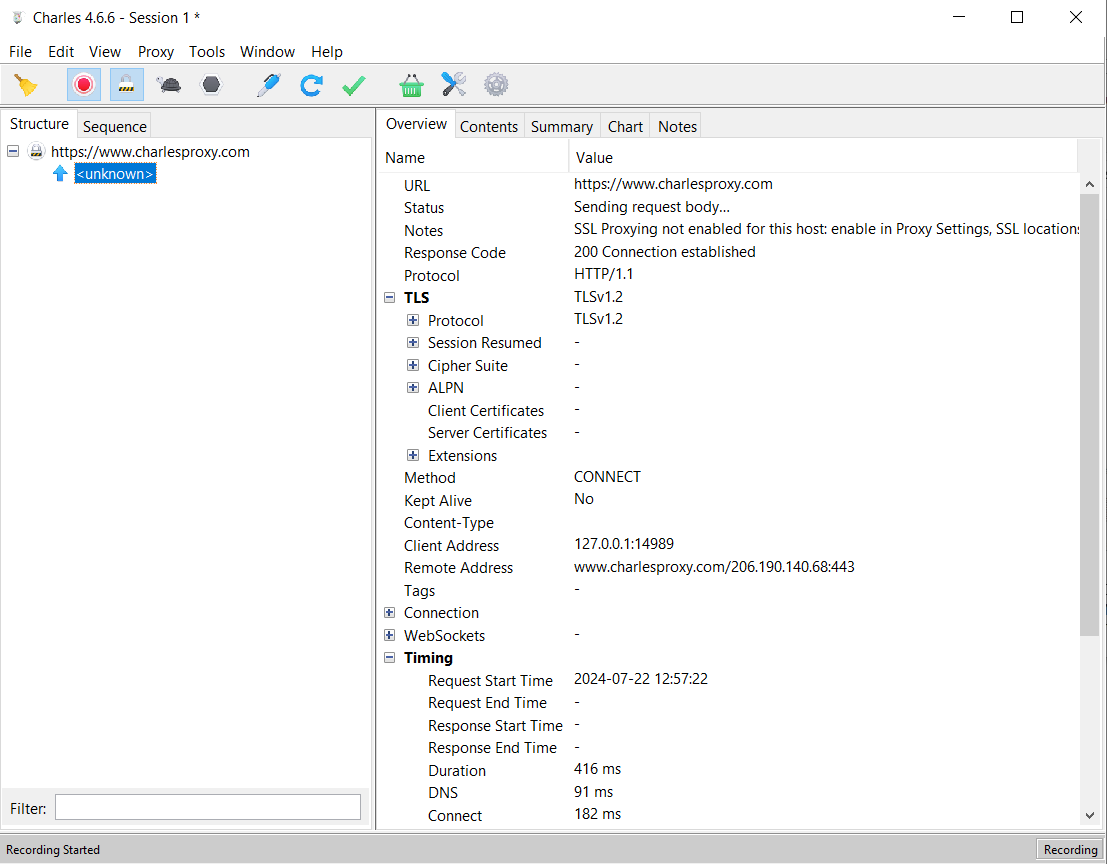Screen dimensions: 1107x864
Task: Expand the Cipher Suite entry
Action: click(x=413, y=365)
